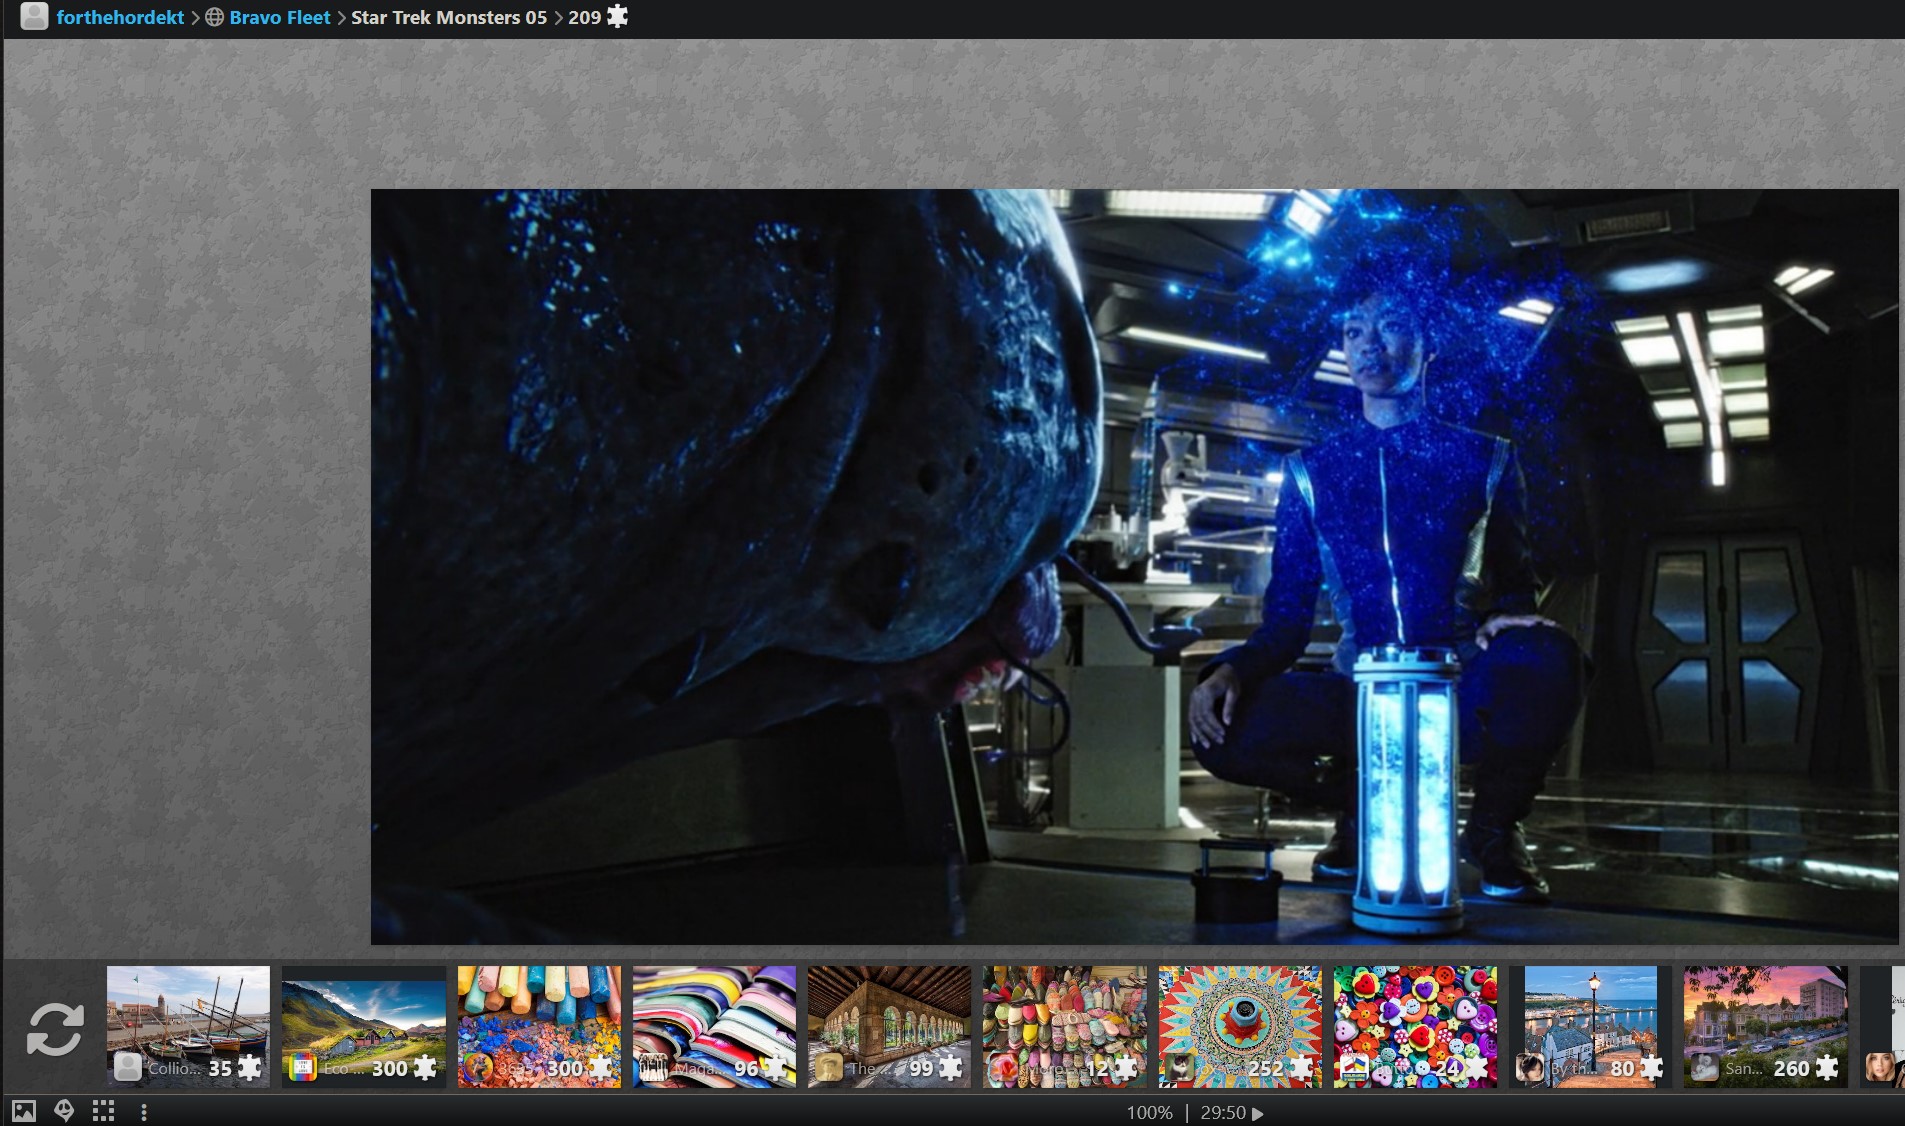Screen dimensions: 1905x1126
Task: Click the globe icon beside Bravo Fleet
Action: (x=214, y=17)
